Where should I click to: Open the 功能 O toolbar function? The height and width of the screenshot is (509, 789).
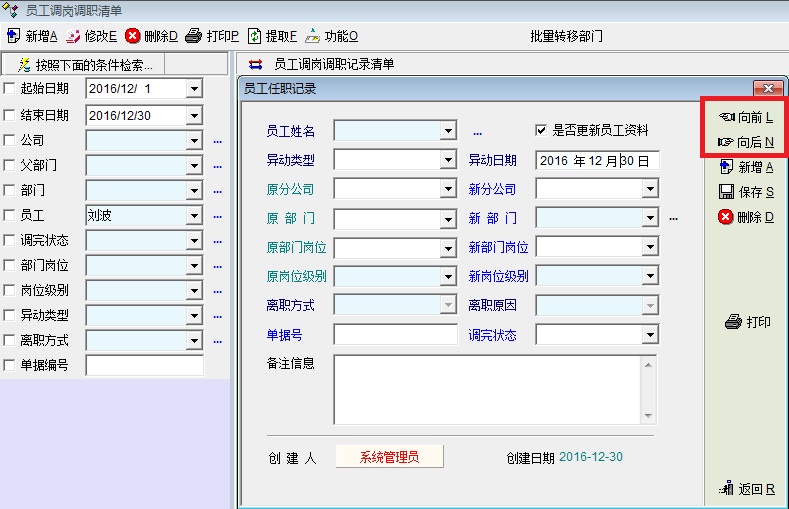click(x=313, y=36)
